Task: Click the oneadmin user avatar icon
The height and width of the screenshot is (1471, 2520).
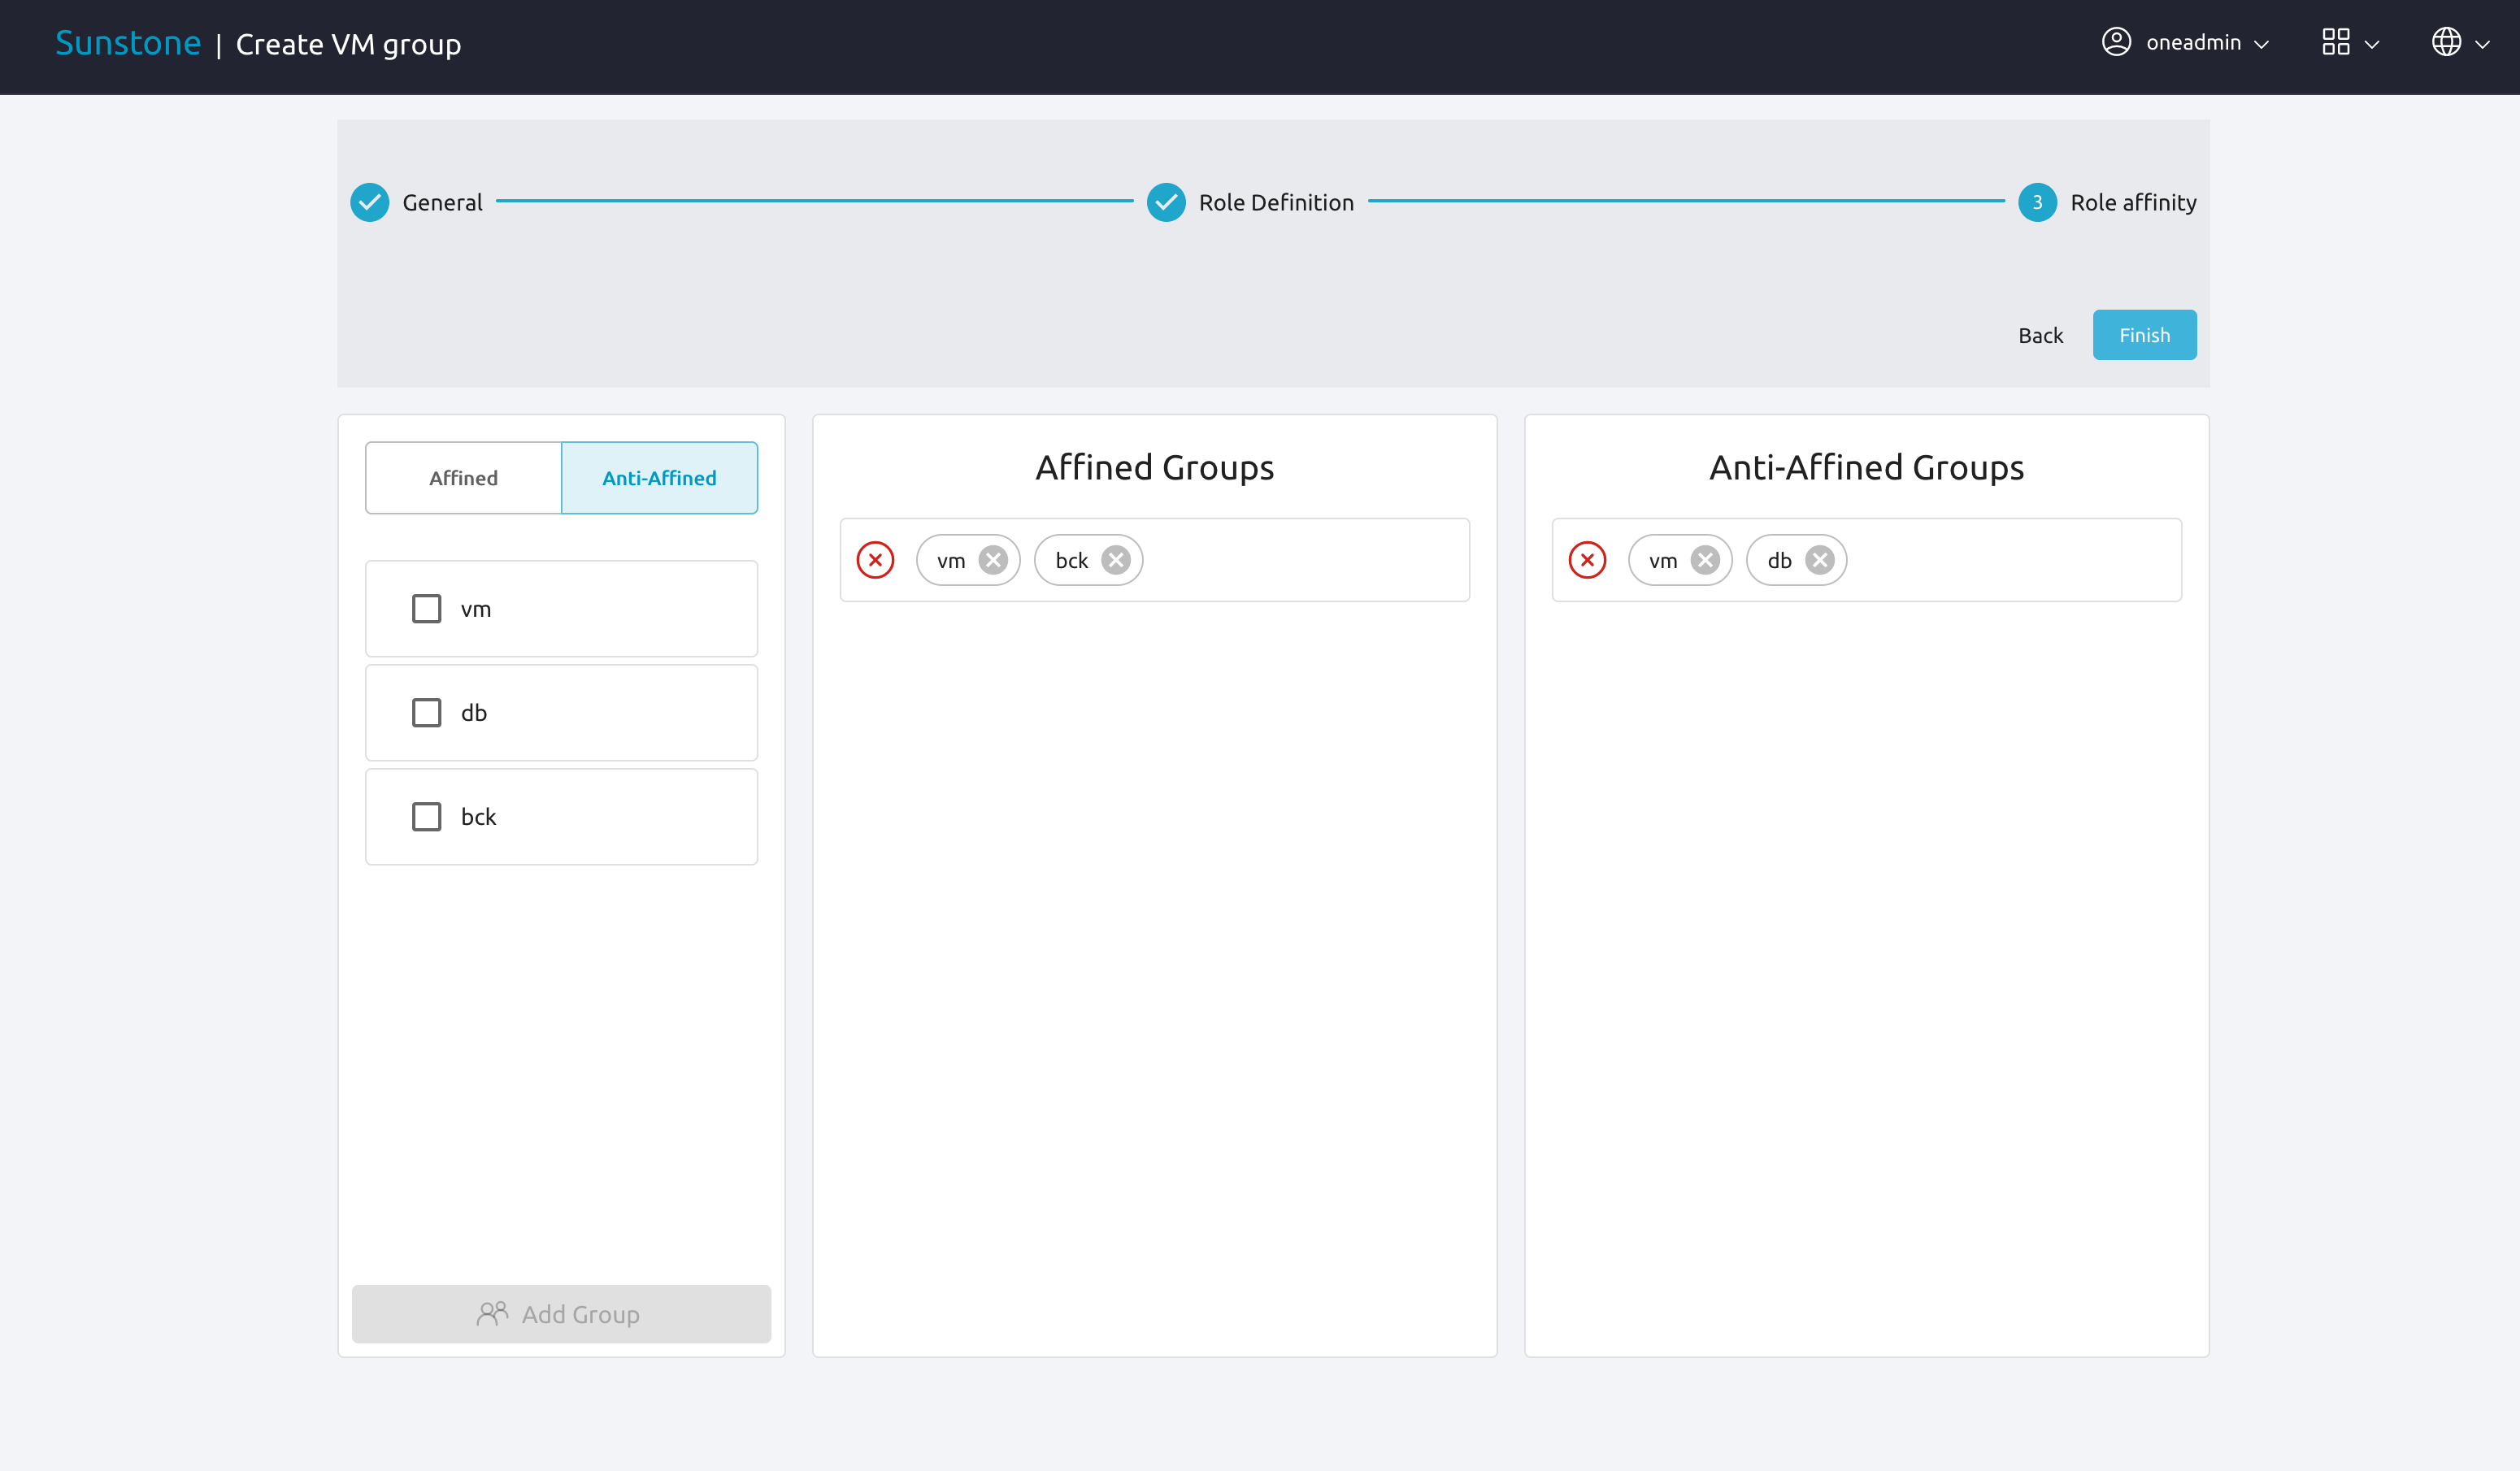Action: point(2116,42)
